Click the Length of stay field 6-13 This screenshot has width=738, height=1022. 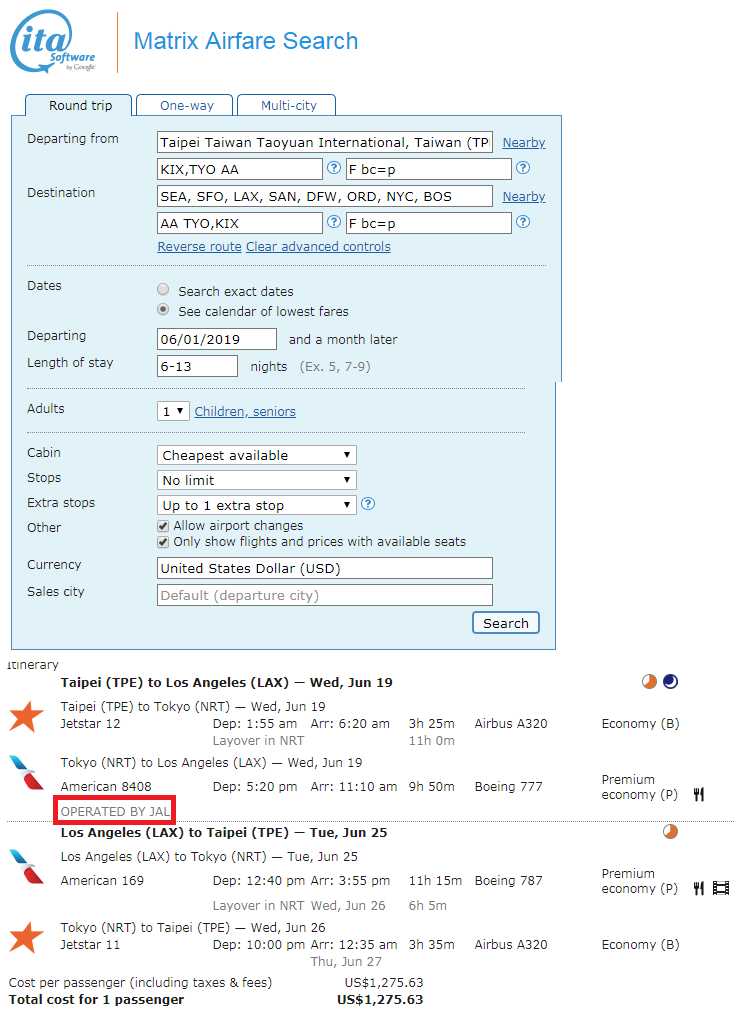(198, 366)
